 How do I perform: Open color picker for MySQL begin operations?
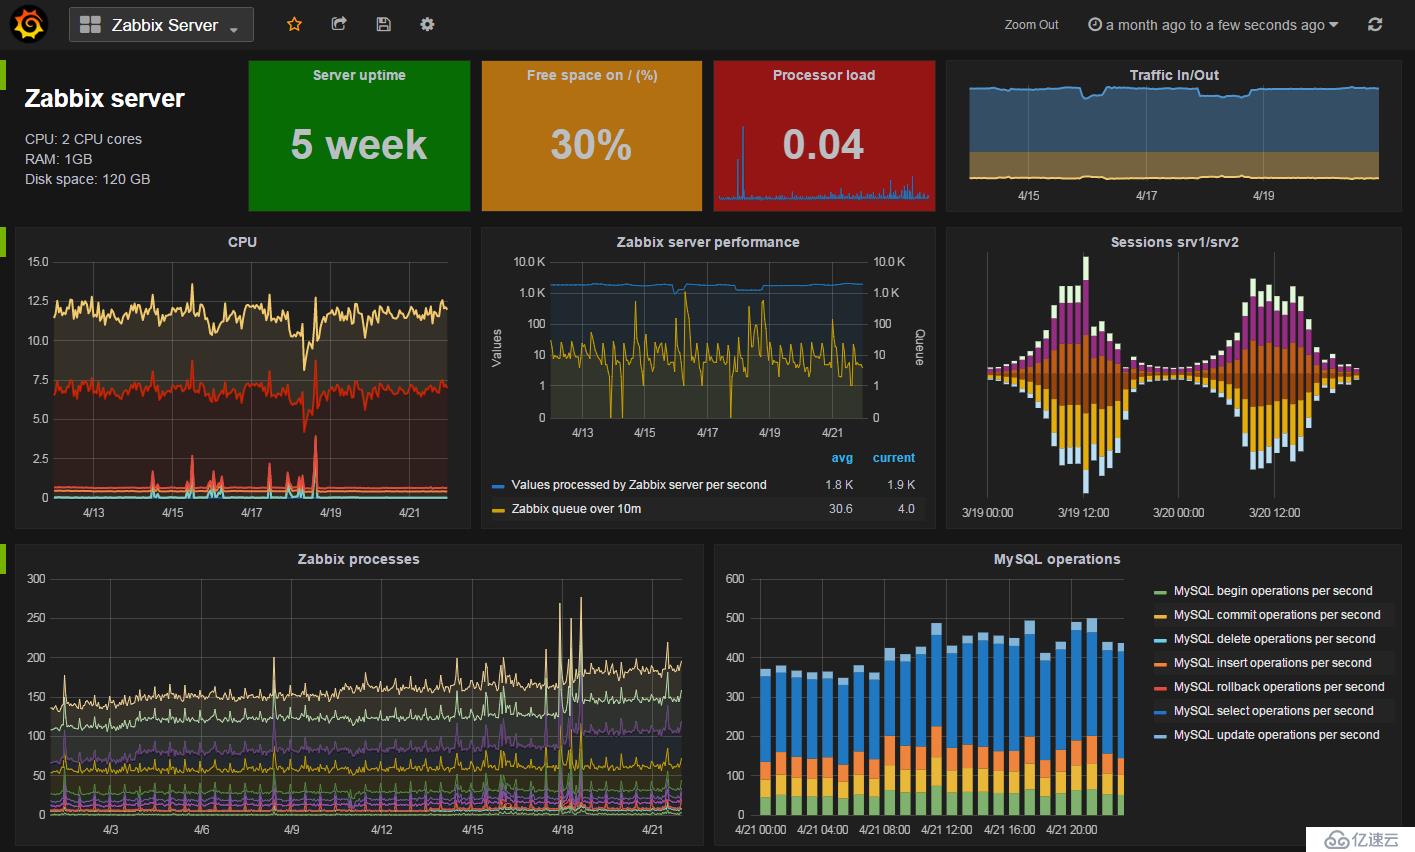coord(1160,592)
